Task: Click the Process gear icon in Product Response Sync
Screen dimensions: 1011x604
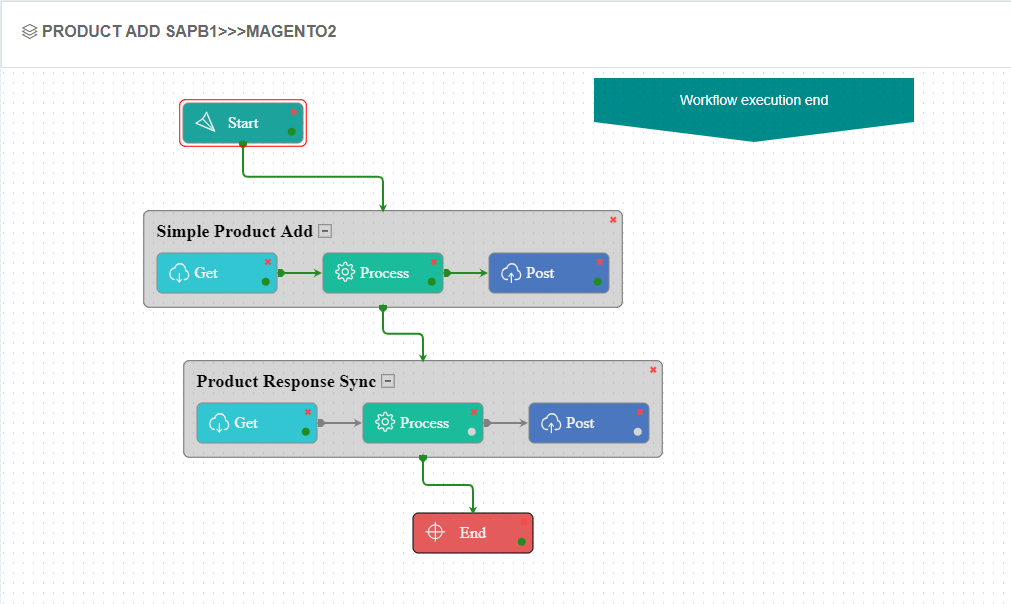Action: (x=384, y=422)
